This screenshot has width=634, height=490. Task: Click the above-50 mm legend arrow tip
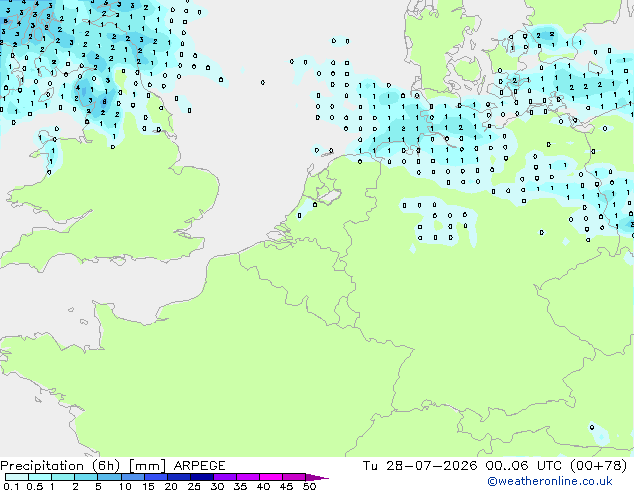pyautogui.click(x=317, y=478)
